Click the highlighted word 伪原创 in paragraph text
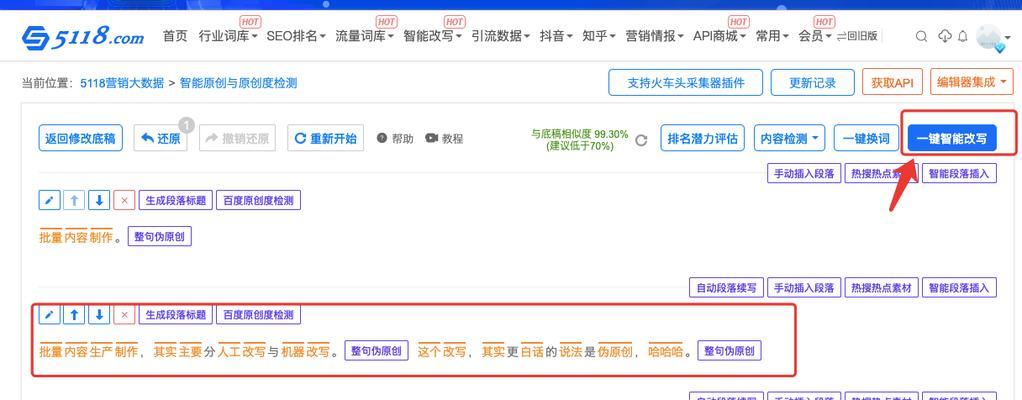Viewport: 1022px width, 400px height. (615, 352)
